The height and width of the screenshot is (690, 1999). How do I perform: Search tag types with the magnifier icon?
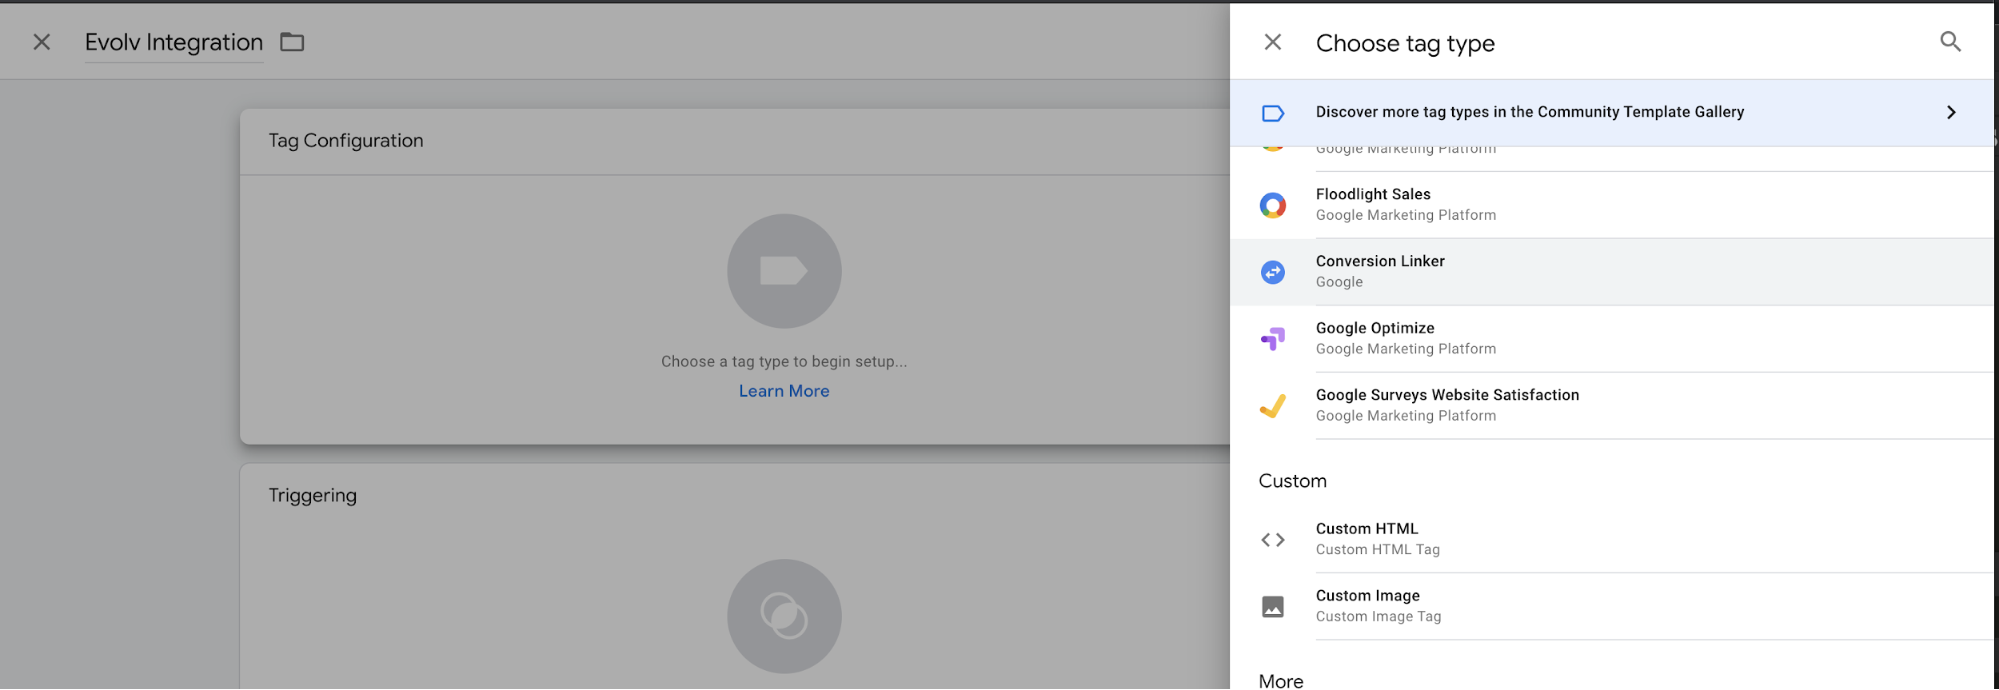[x=1950, y=42]
